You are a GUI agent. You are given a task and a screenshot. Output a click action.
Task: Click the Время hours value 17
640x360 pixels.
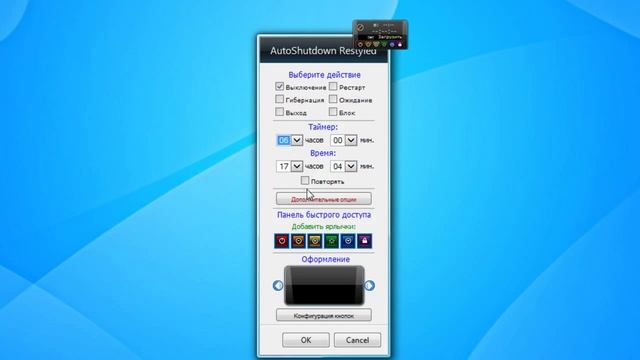(x=284, y=166)
